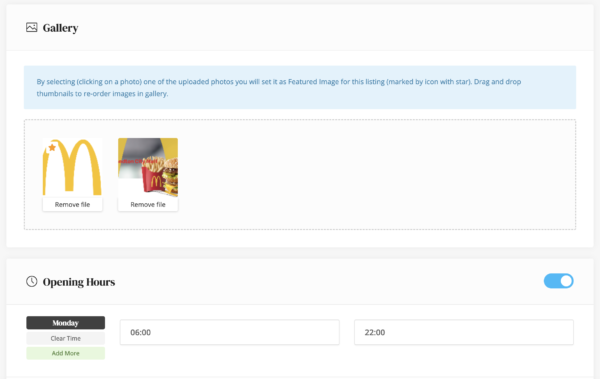This screenshot has width=600, height=379.
Task: Click the clock icon beside Opening Hours
Action: click(x=32, y=281)
